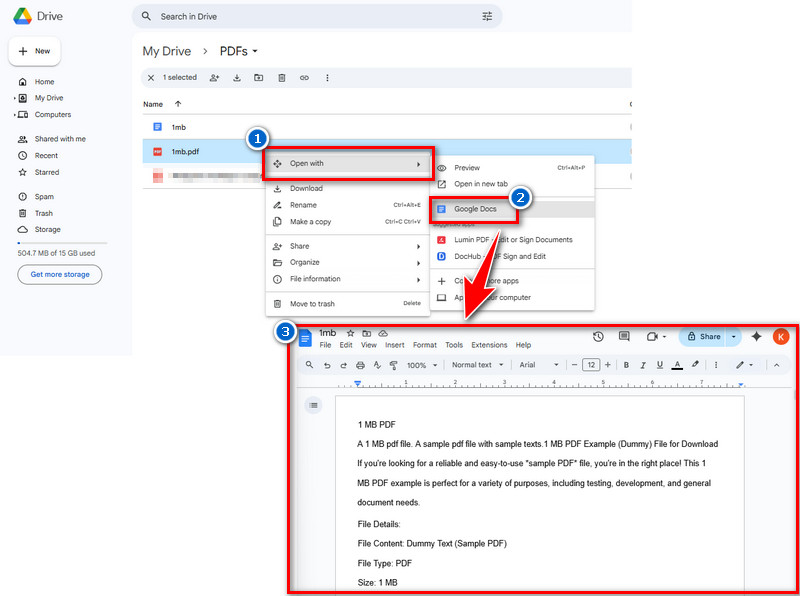Select Download in the context menu
Viewport: 800px width, 596px height.
(348, 189)
